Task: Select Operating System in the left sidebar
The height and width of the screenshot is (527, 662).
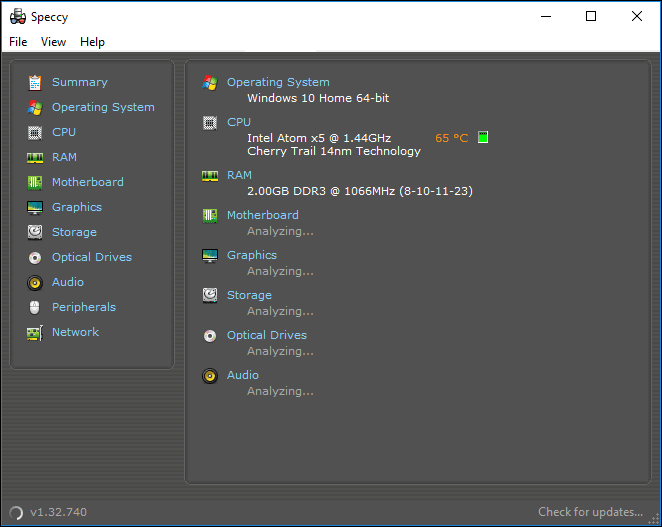Action: pos(103,107)
